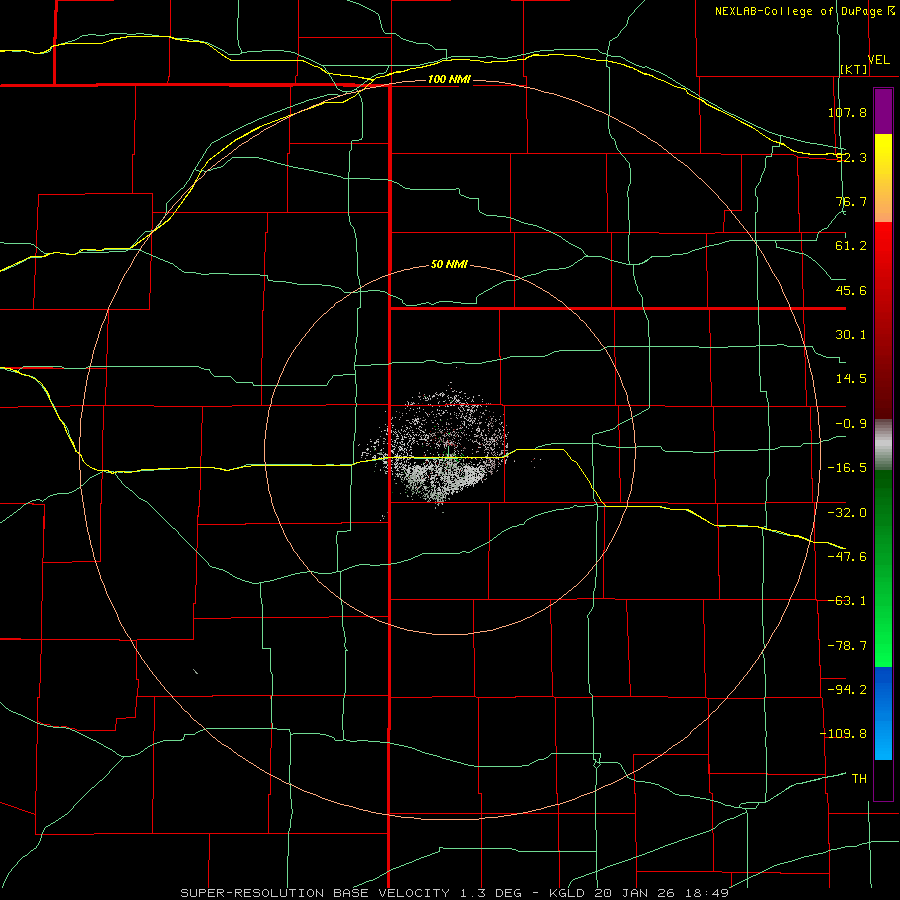
Task: Pick the red segment of velocity color bar
Action: [x=883, y=320]
